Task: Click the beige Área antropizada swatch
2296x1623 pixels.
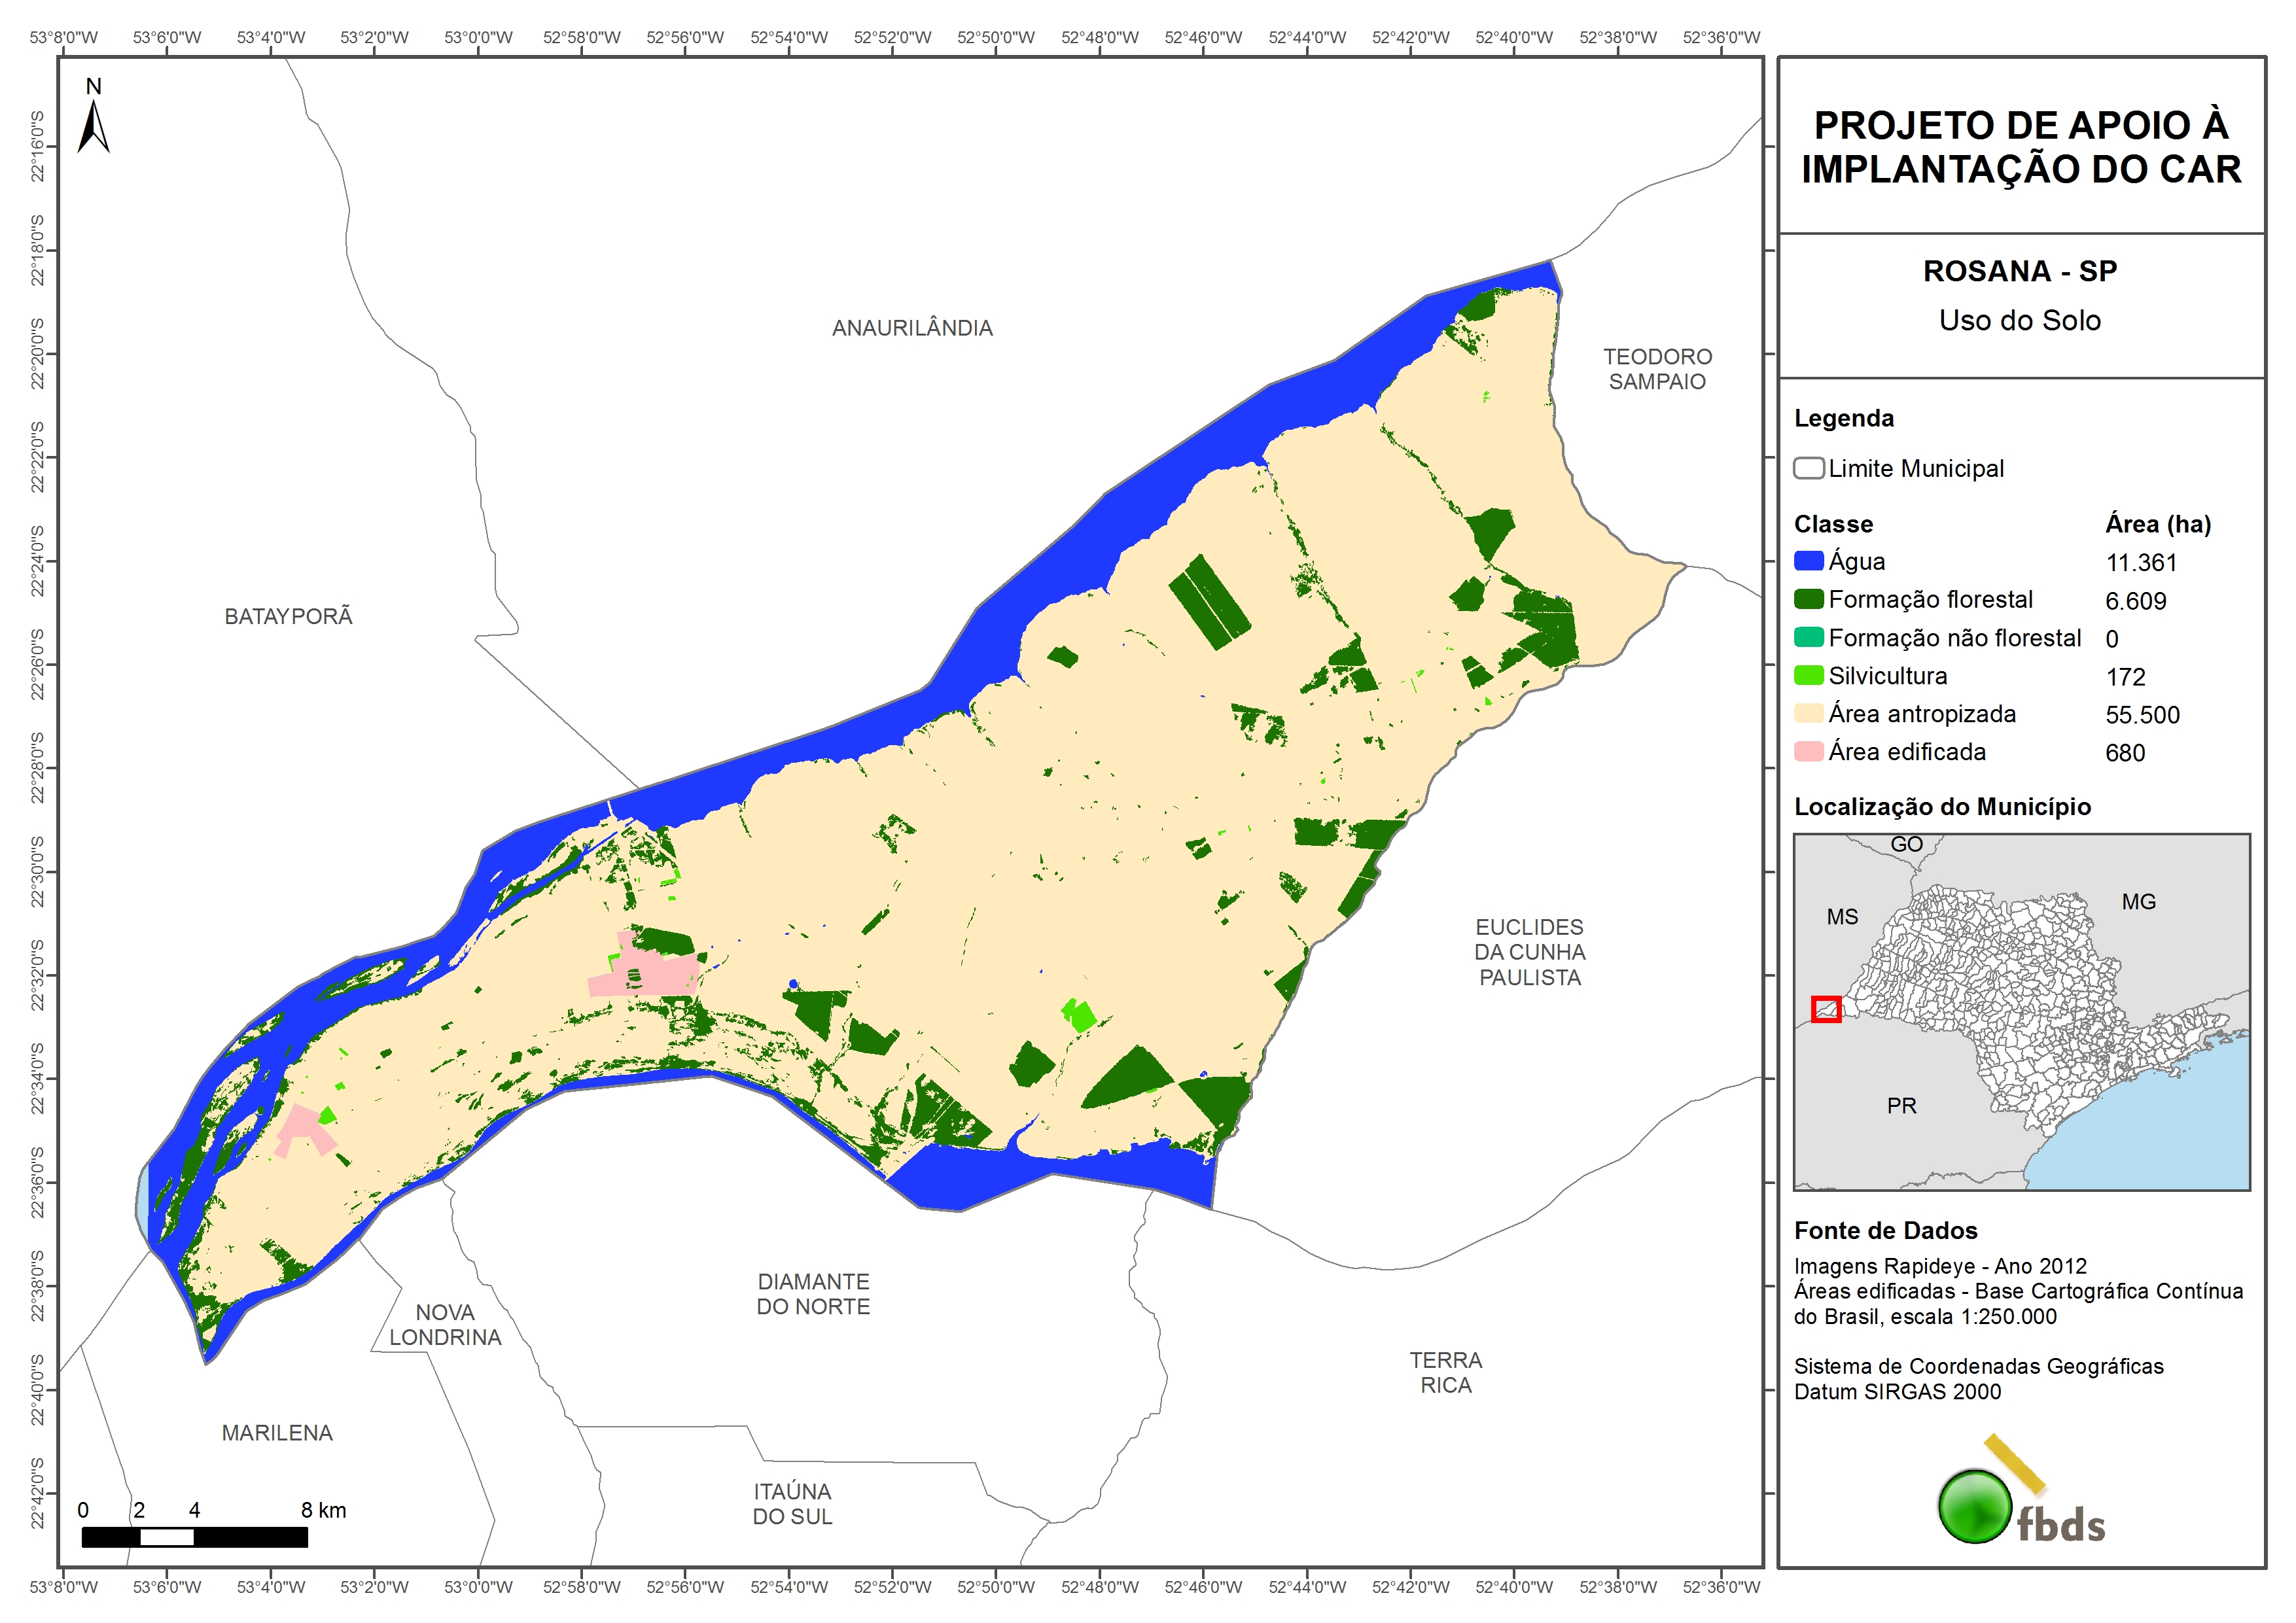Action: [1808, 713]
